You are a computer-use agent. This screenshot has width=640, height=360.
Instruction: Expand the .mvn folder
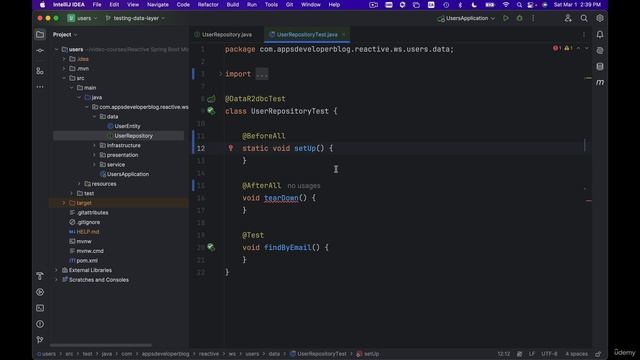[x=64, y=69]
